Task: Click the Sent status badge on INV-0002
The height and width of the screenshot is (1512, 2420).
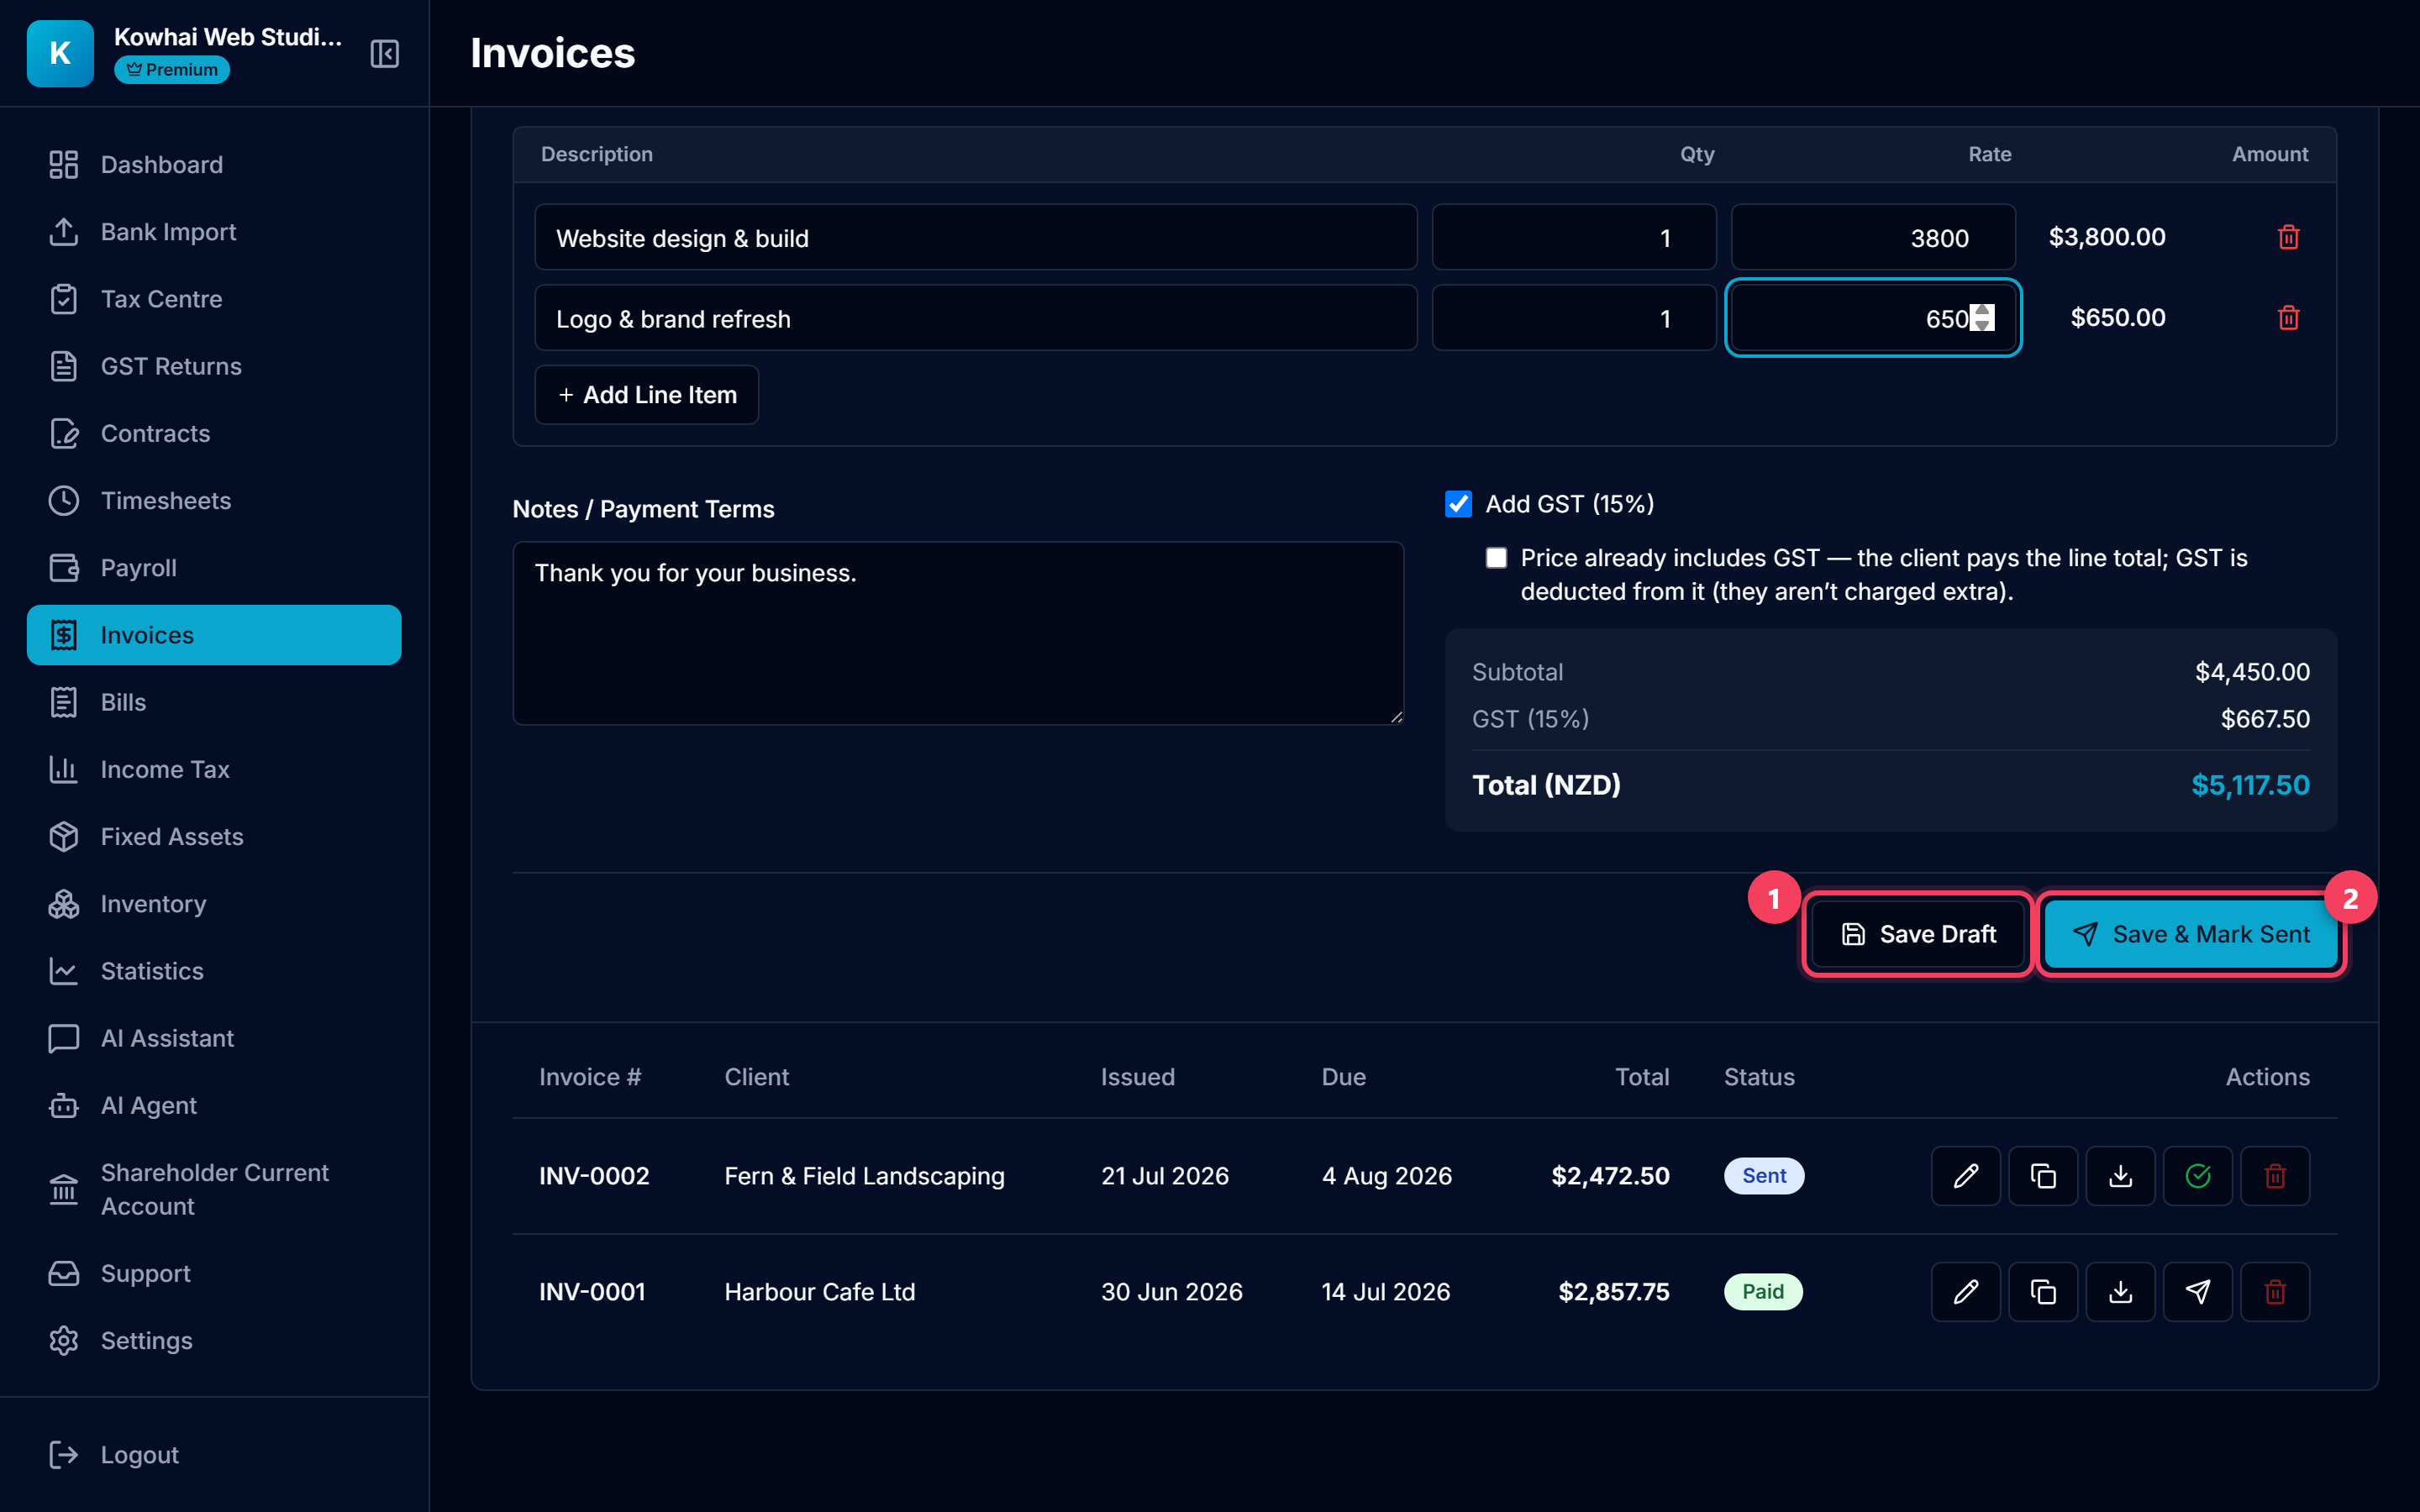Action: point(1764,1176)
